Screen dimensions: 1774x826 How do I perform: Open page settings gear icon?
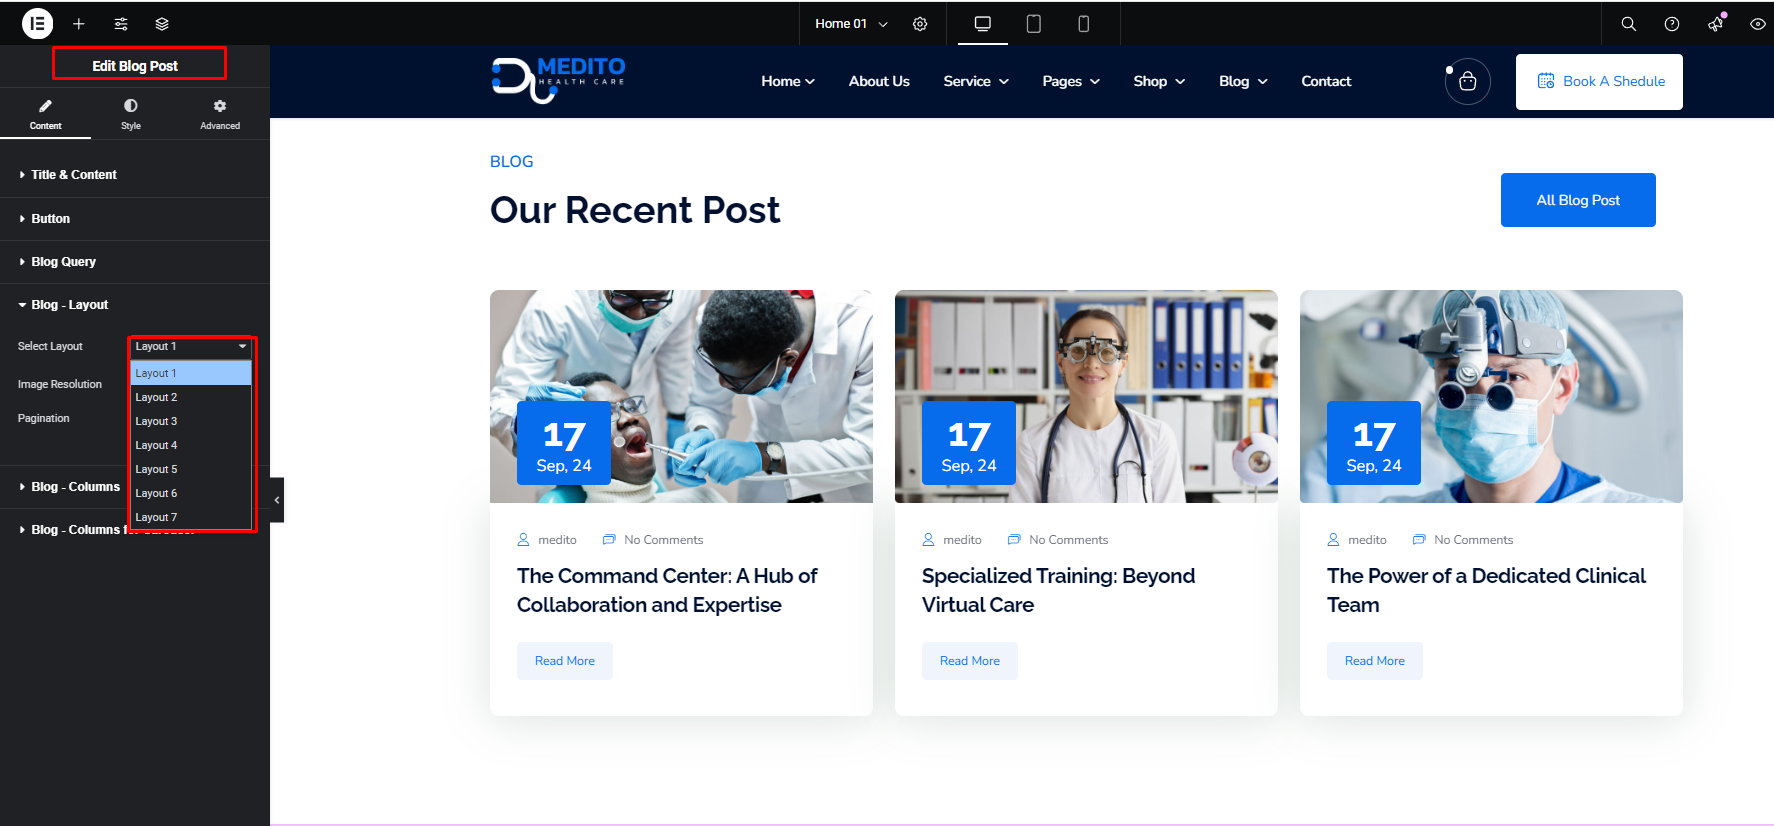pyautogui.click(x=920, y=24)
